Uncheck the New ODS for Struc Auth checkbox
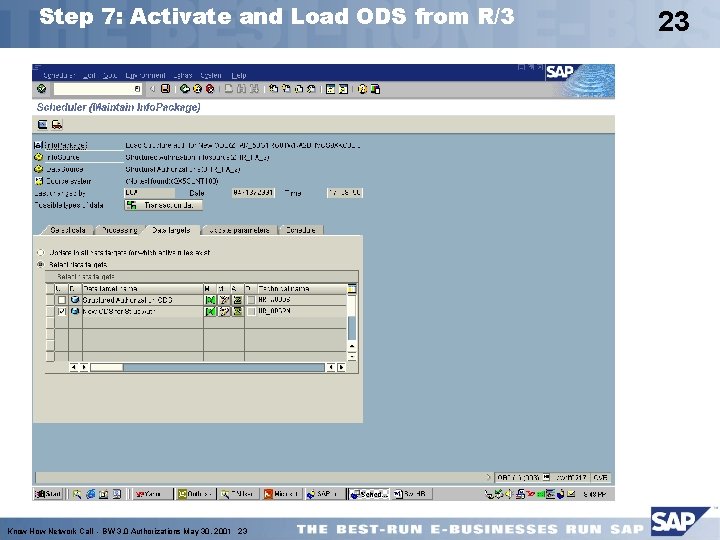 coord(62,311)
